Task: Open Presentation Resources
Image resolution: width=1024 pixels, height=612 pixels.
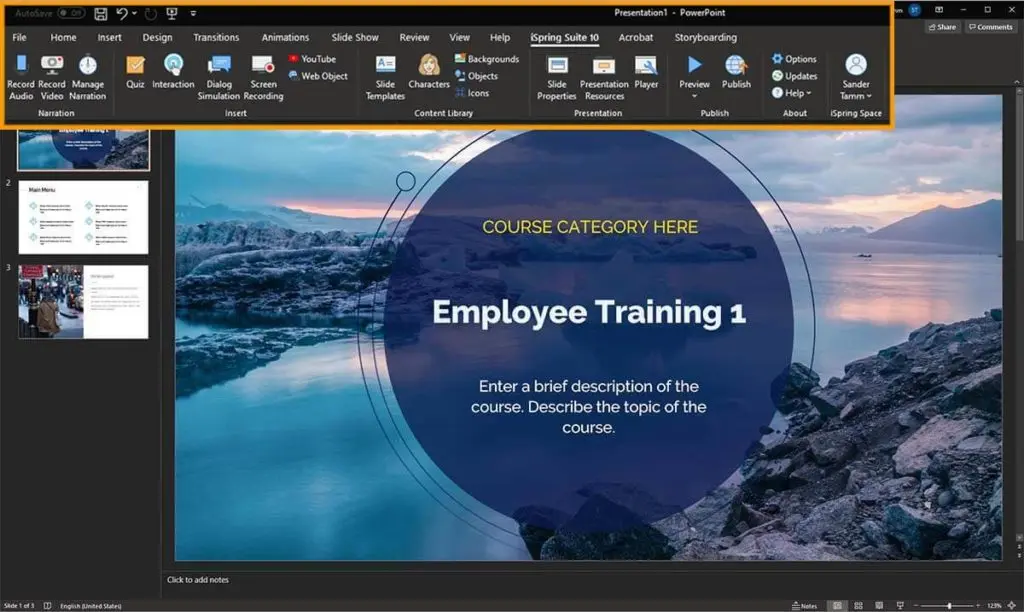Action: (604, 78)
